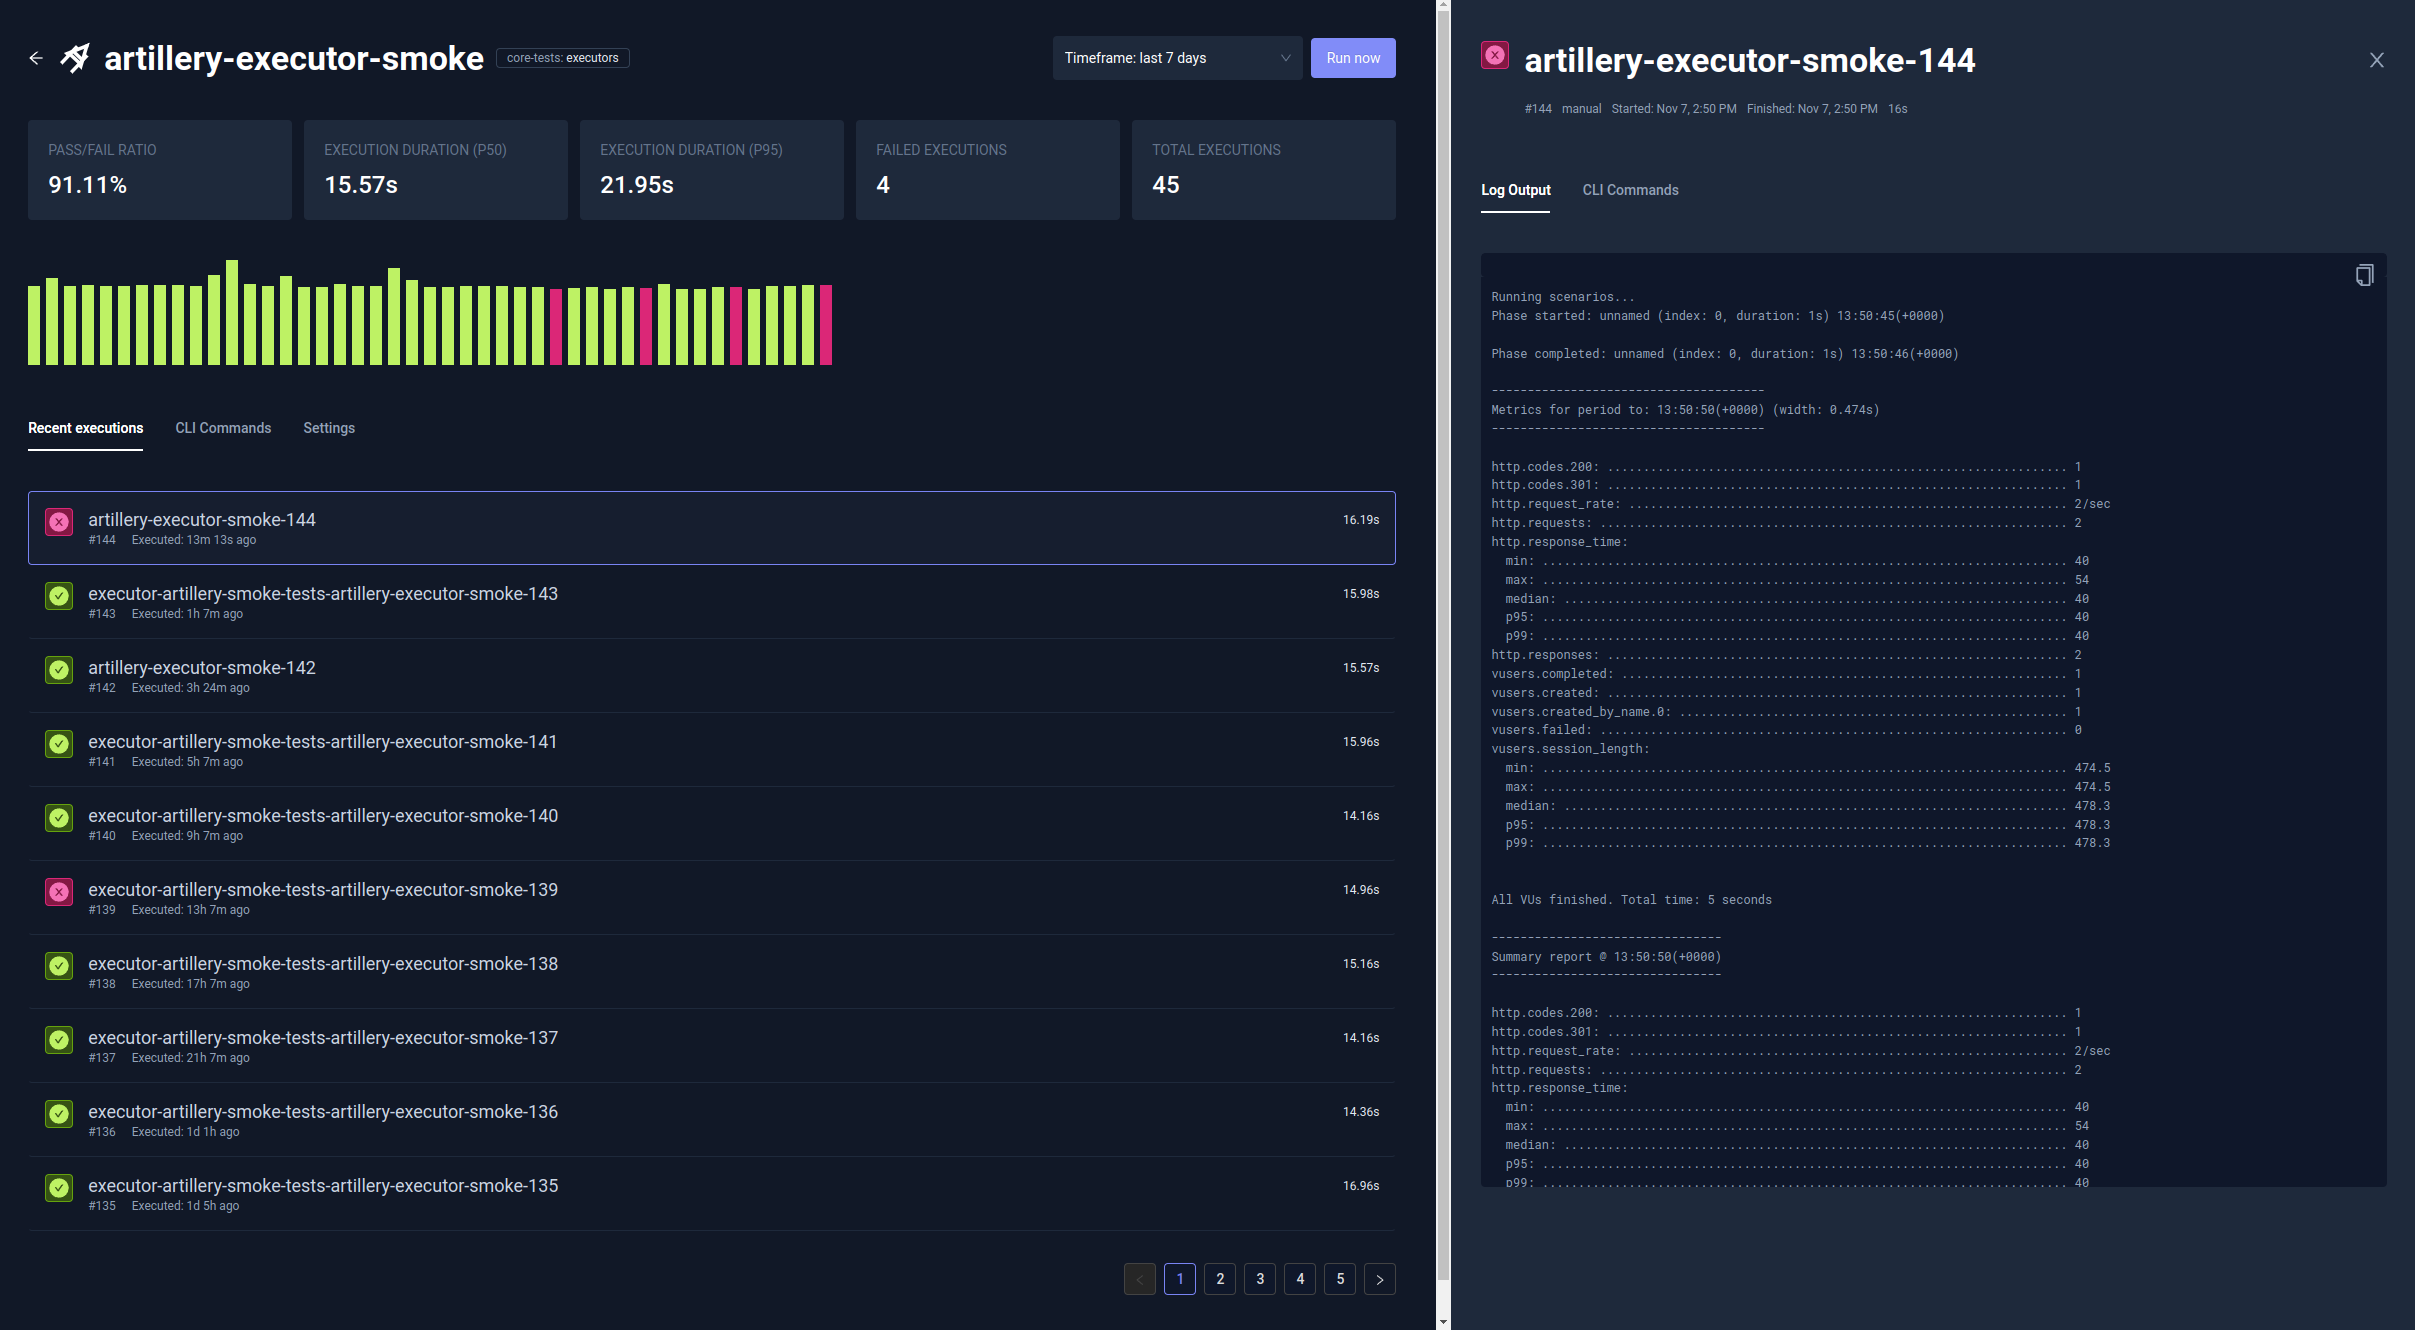Click failed status icon of execution 144 row
This screenshot has width=2415, height=1330.
click(59, 522)
